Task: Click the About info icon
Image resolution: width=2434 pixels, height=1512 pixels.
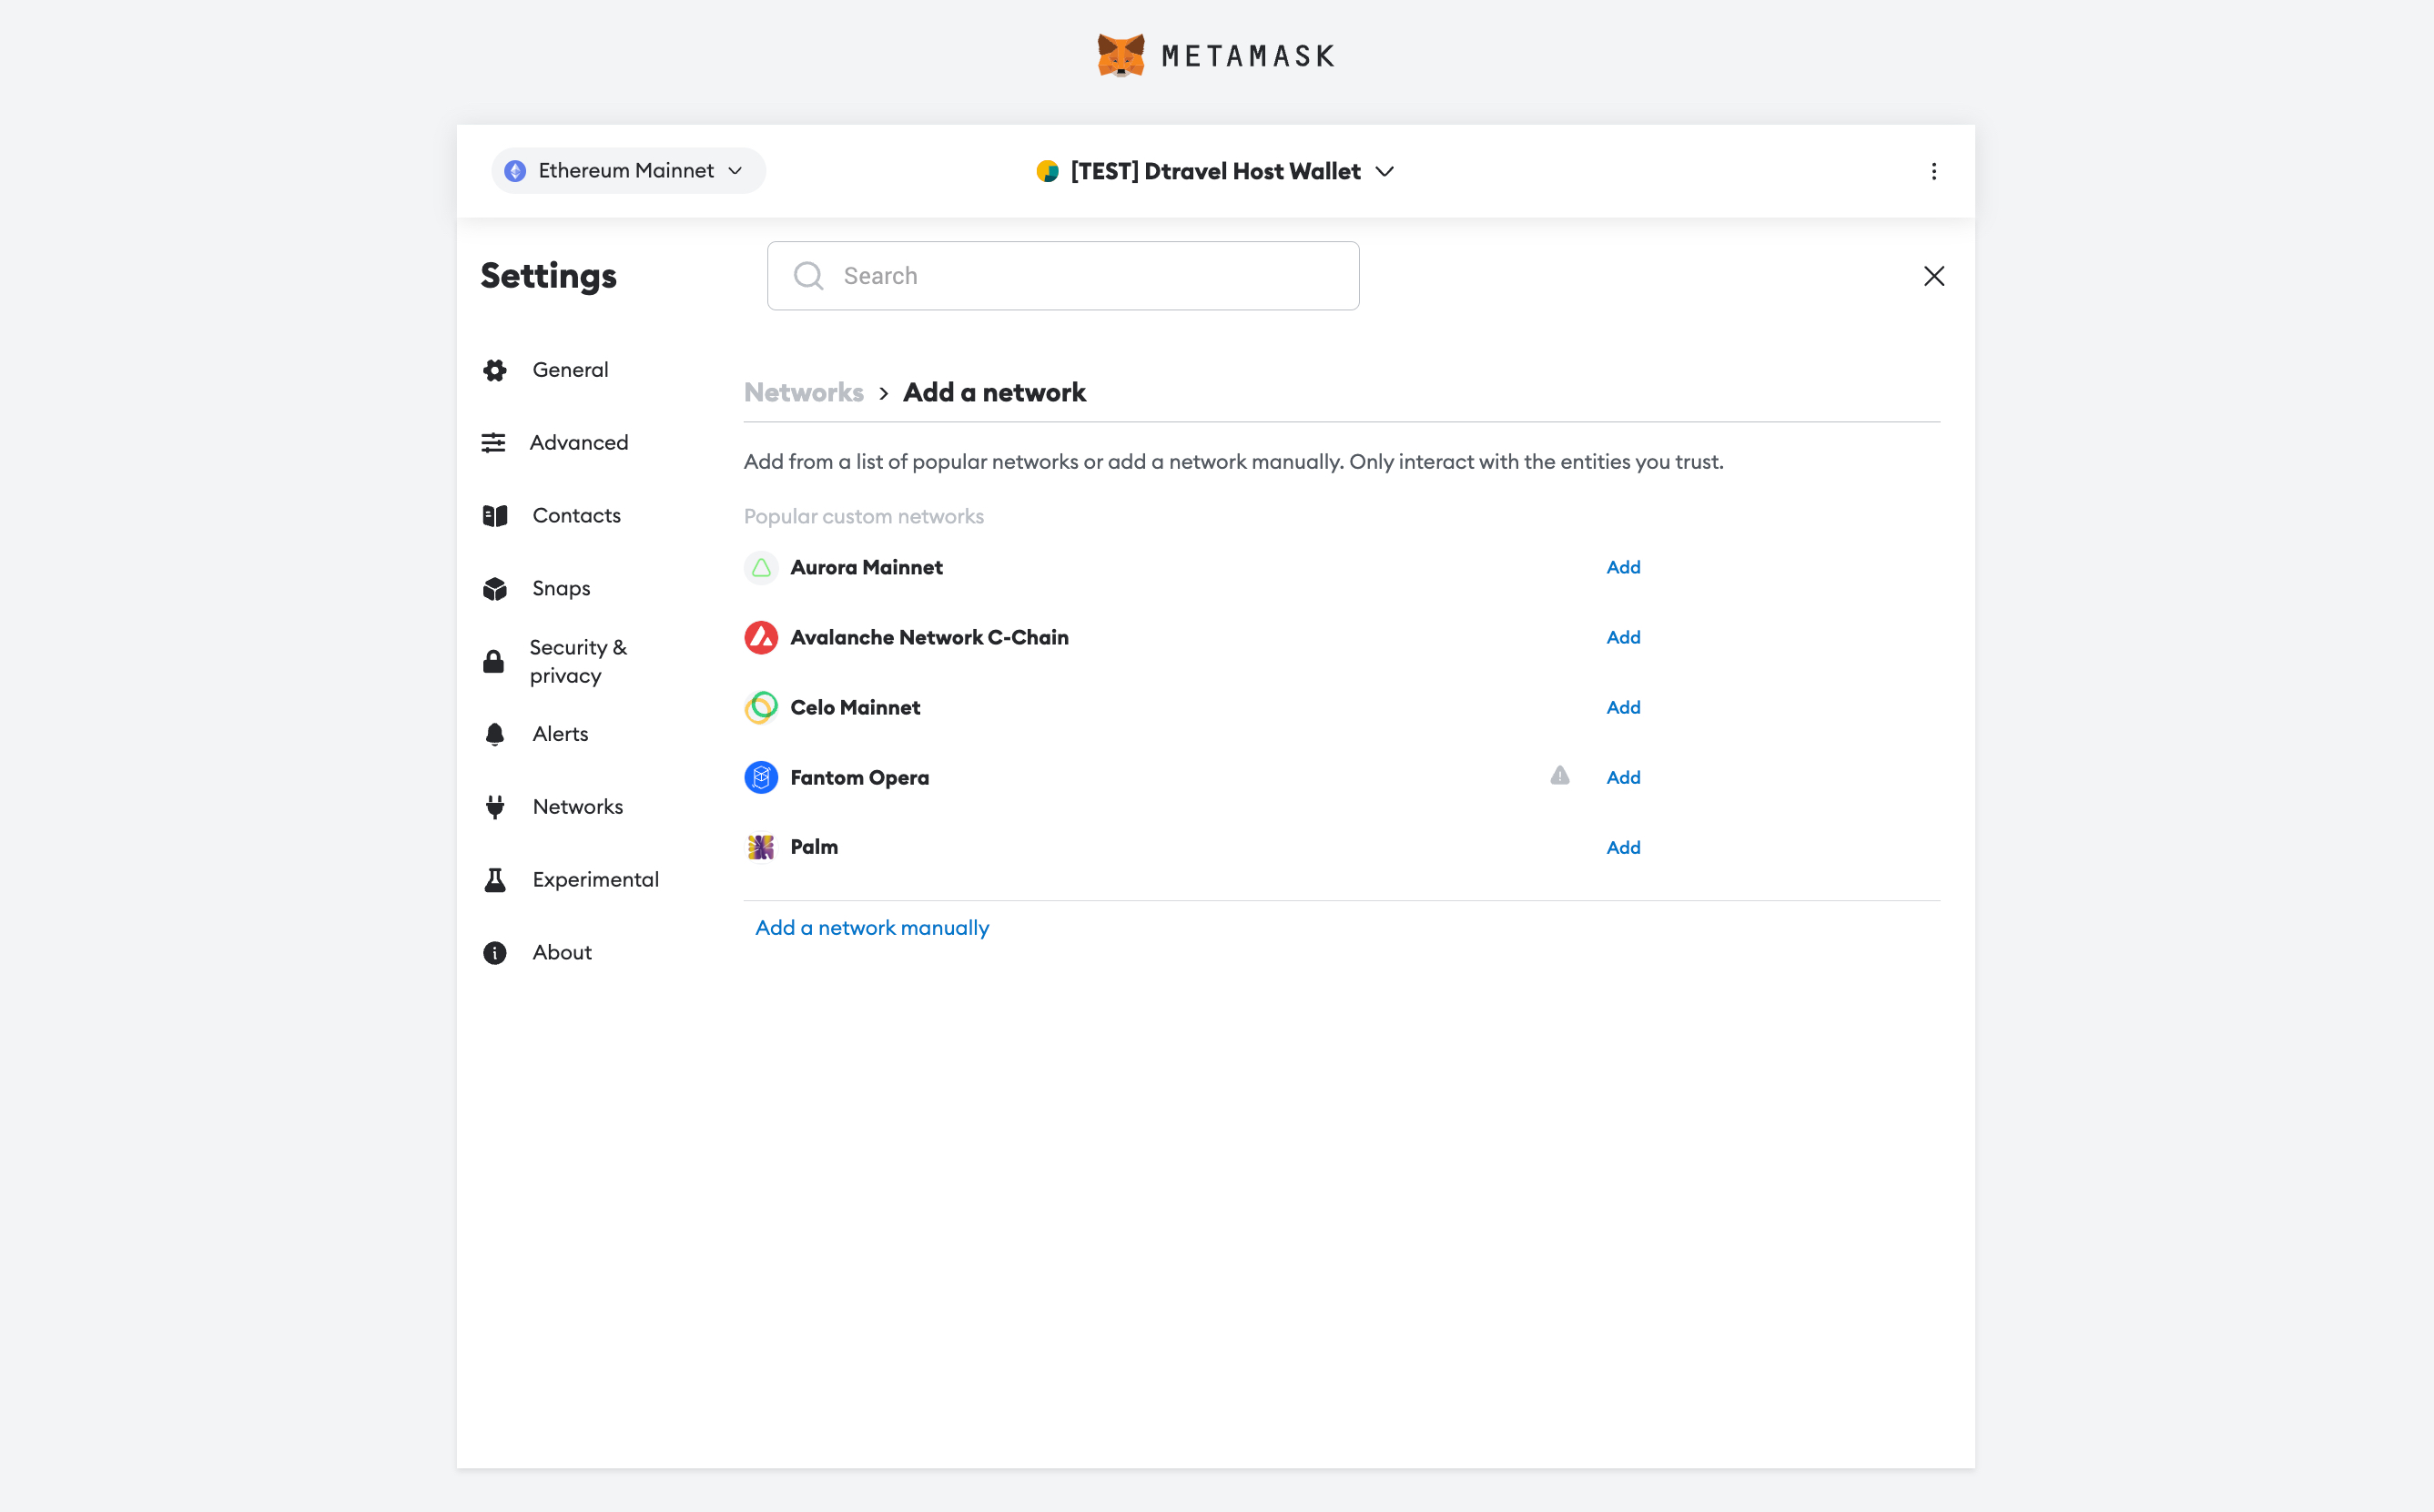Action: [x=495, y=953]
